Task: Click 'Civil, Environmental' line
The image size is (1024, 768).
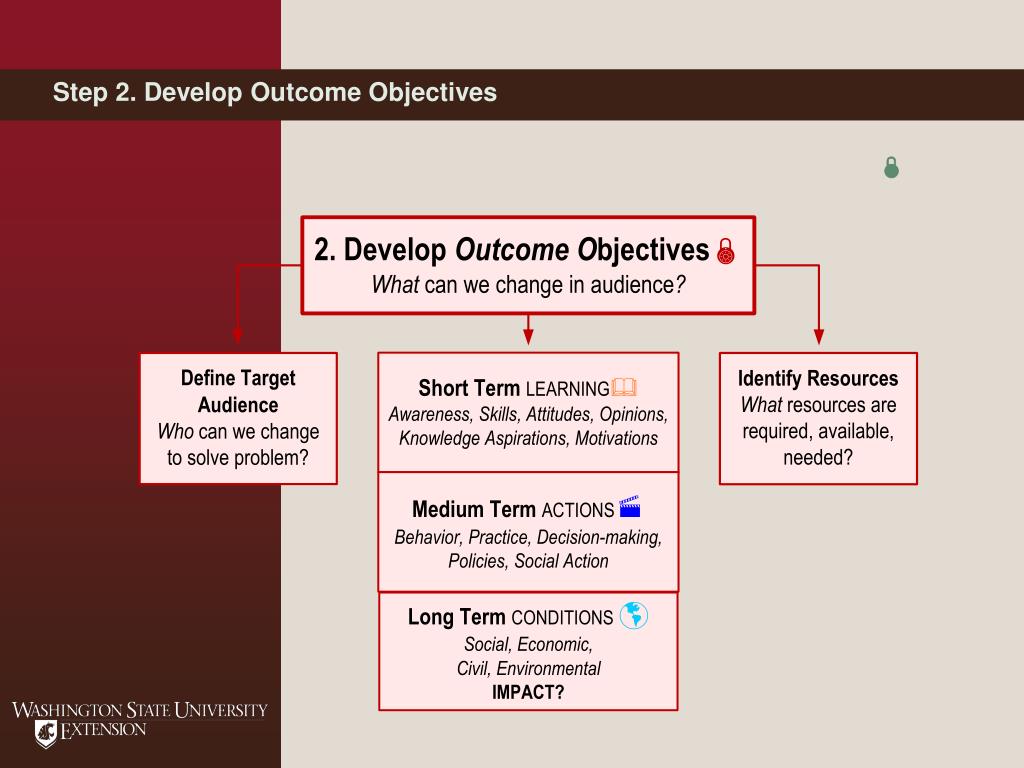Action: click(x=528, y=669)
